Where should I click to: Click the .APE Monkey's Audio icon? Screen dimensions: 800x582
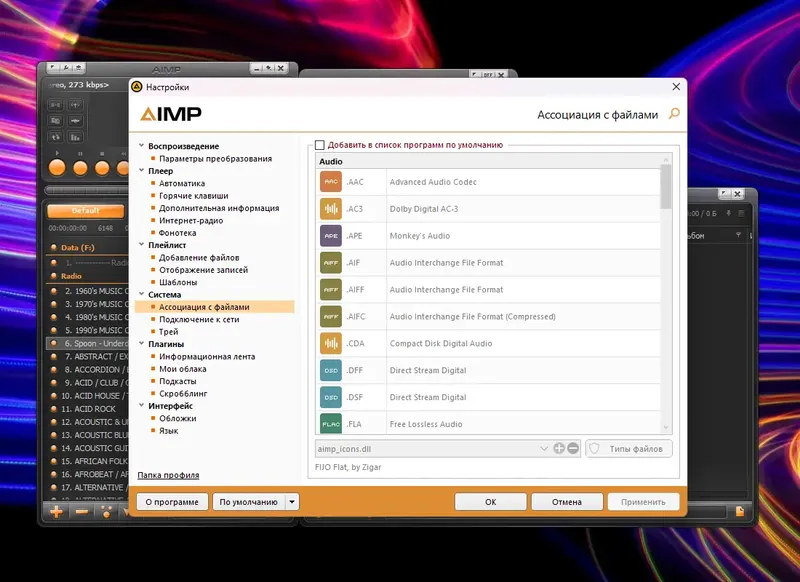(x=331, y=235)
